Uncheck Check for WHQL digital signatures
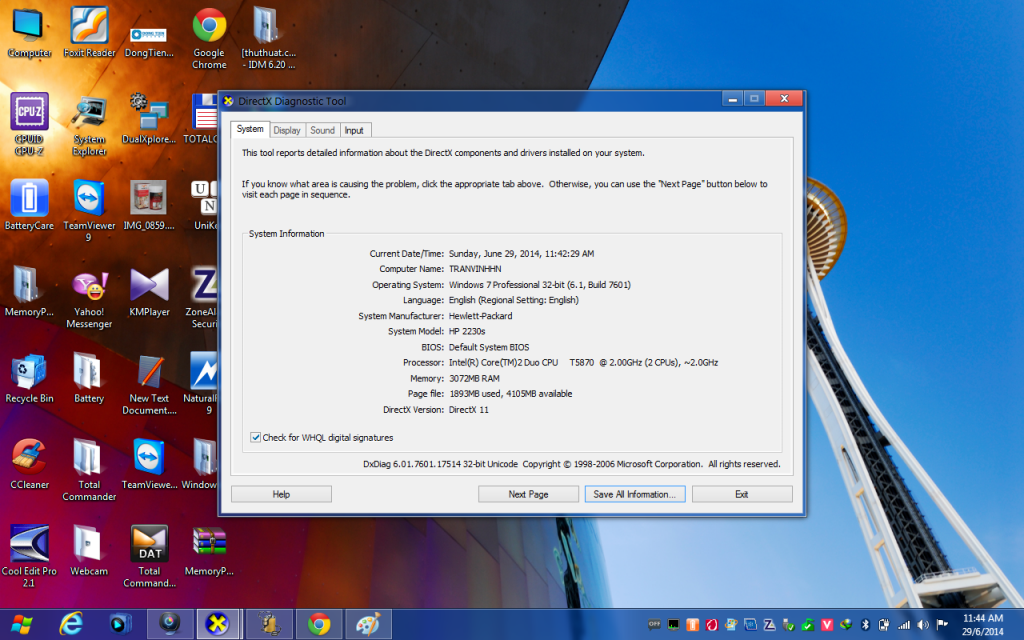The image size is (1024, 640). click(x=256, y=438)
